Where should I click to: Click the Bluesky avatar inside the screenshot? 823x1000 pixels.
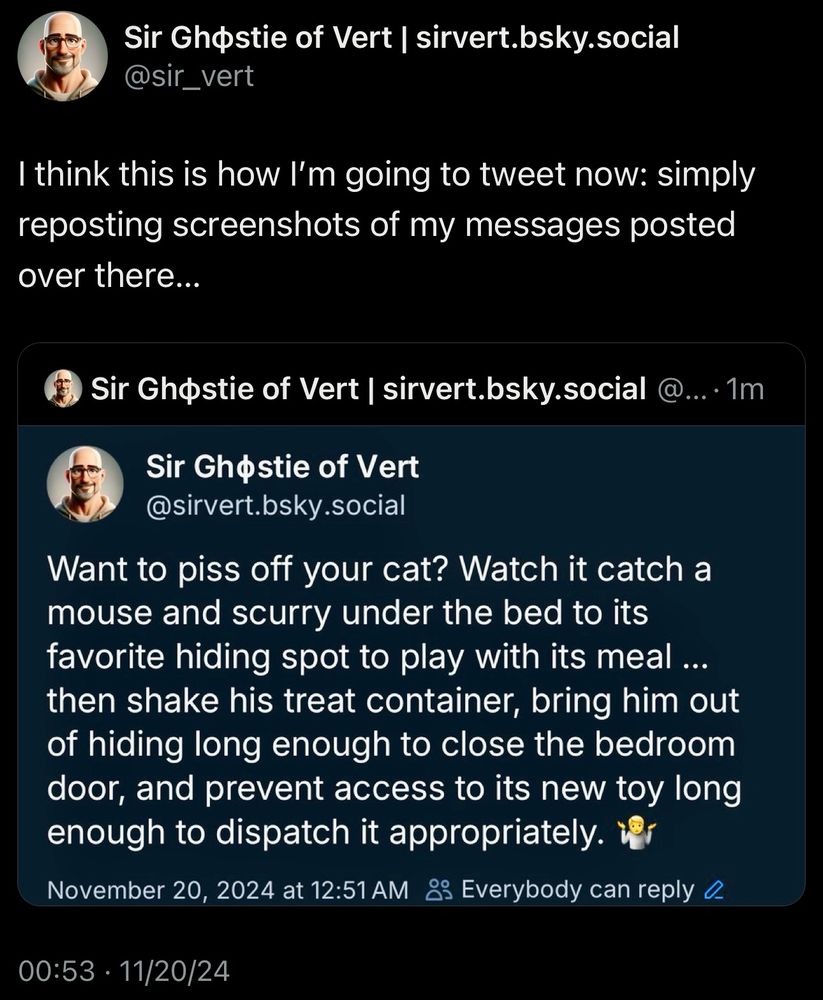[x=86, y=484]
